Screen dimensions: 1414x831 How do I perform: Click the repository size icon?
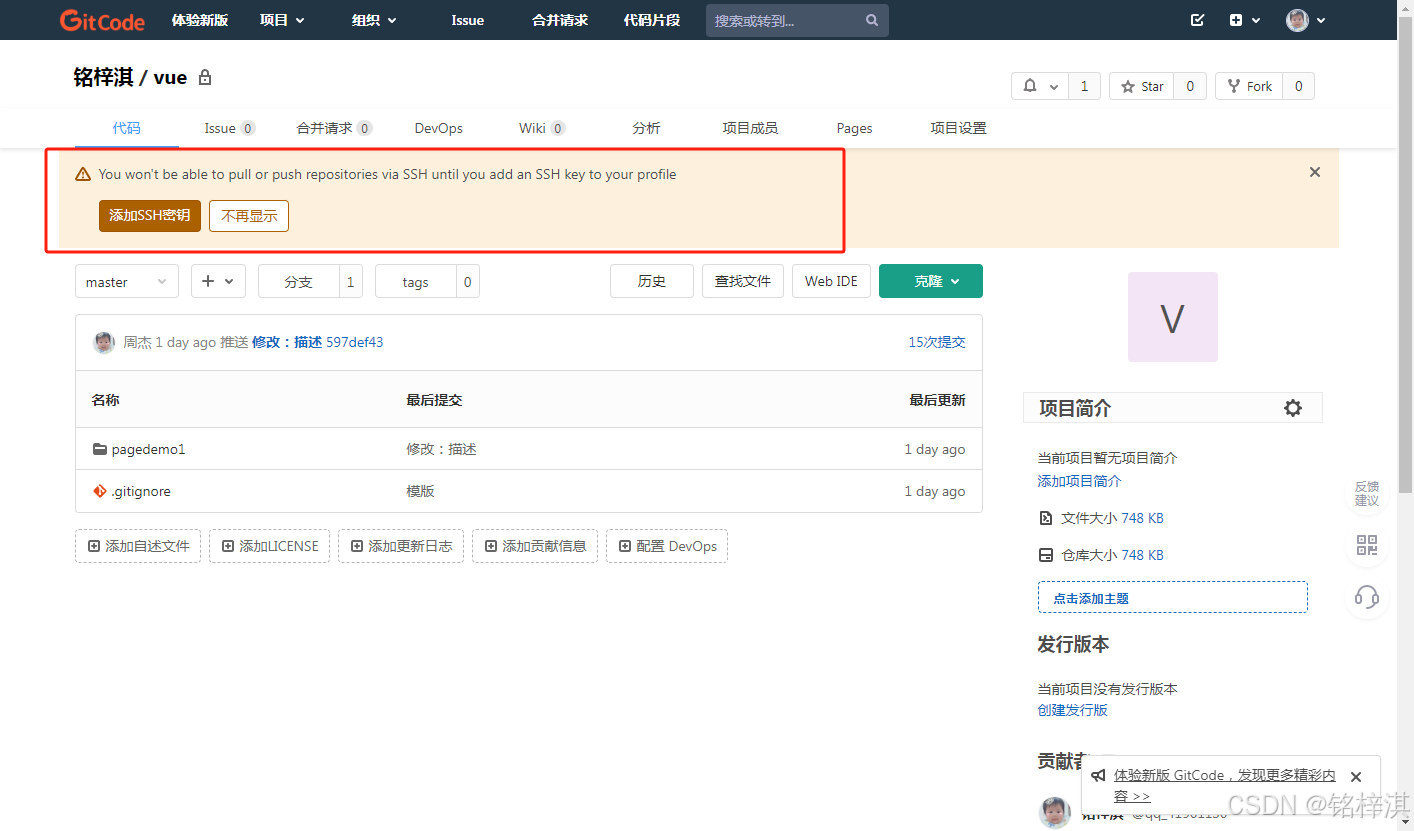coord(1046,555)
